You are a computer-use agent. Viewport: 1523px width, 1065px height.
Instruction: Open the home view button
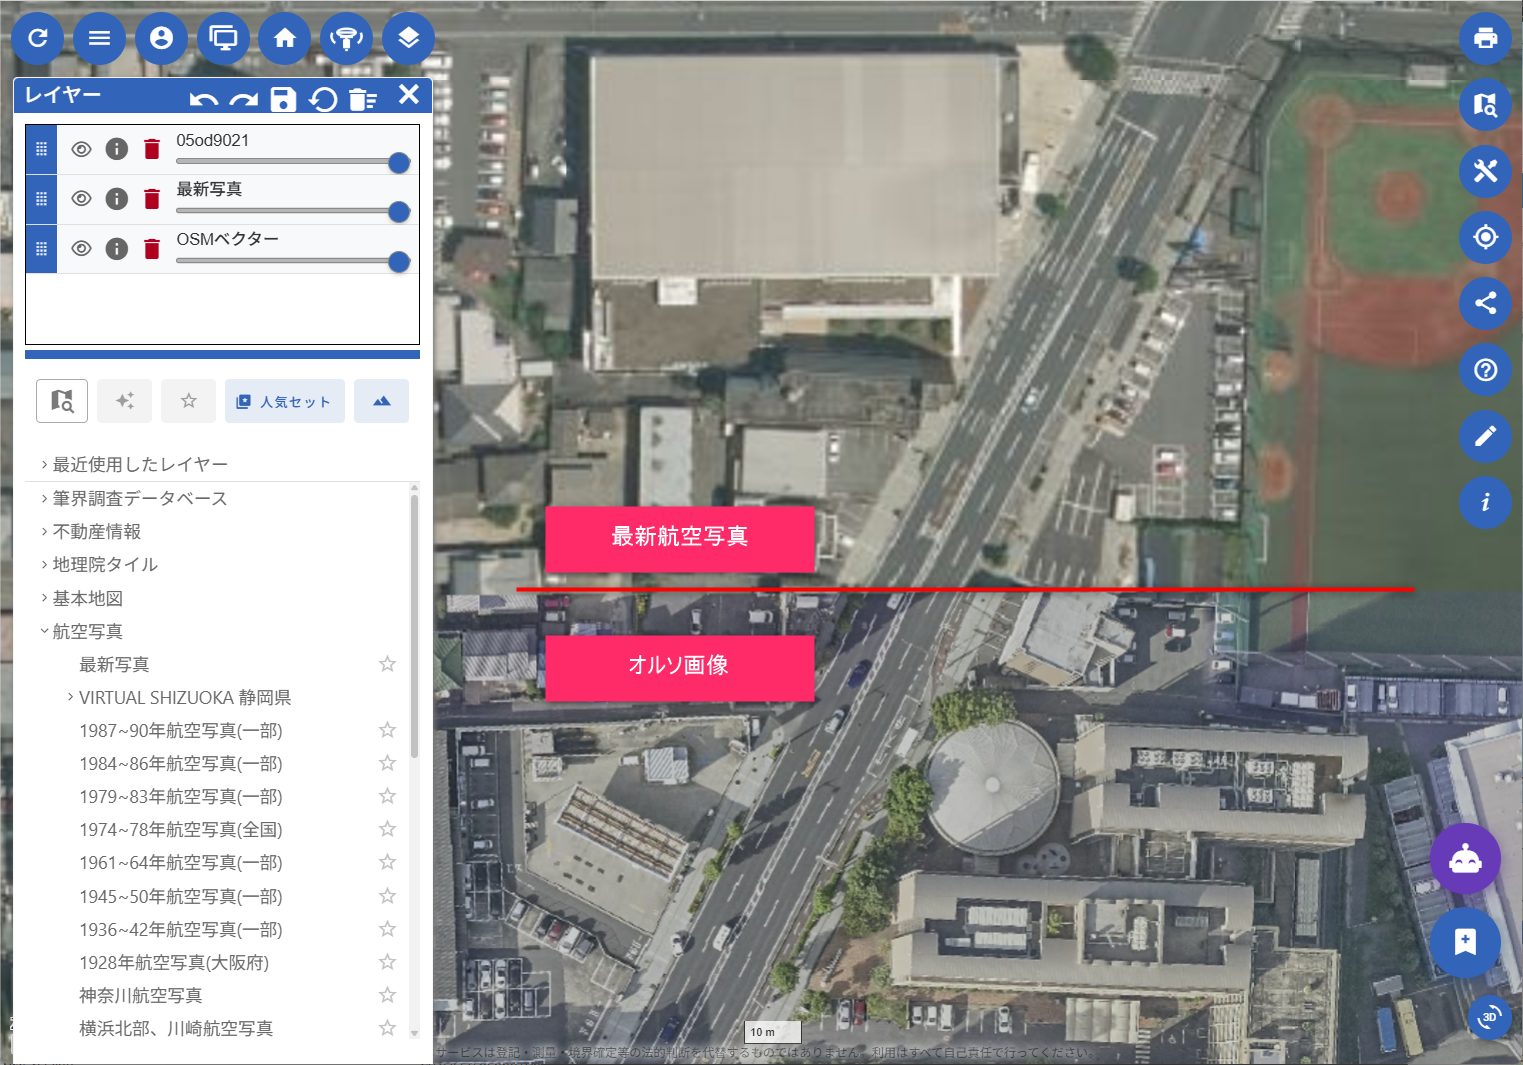(x=285, y=38)
